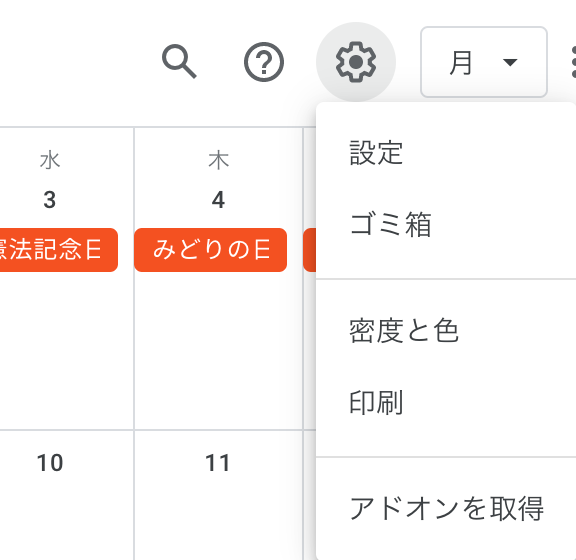576x560 pixels.
Task: Open ゴミ箱 from the menu
Action: point(446,224)
